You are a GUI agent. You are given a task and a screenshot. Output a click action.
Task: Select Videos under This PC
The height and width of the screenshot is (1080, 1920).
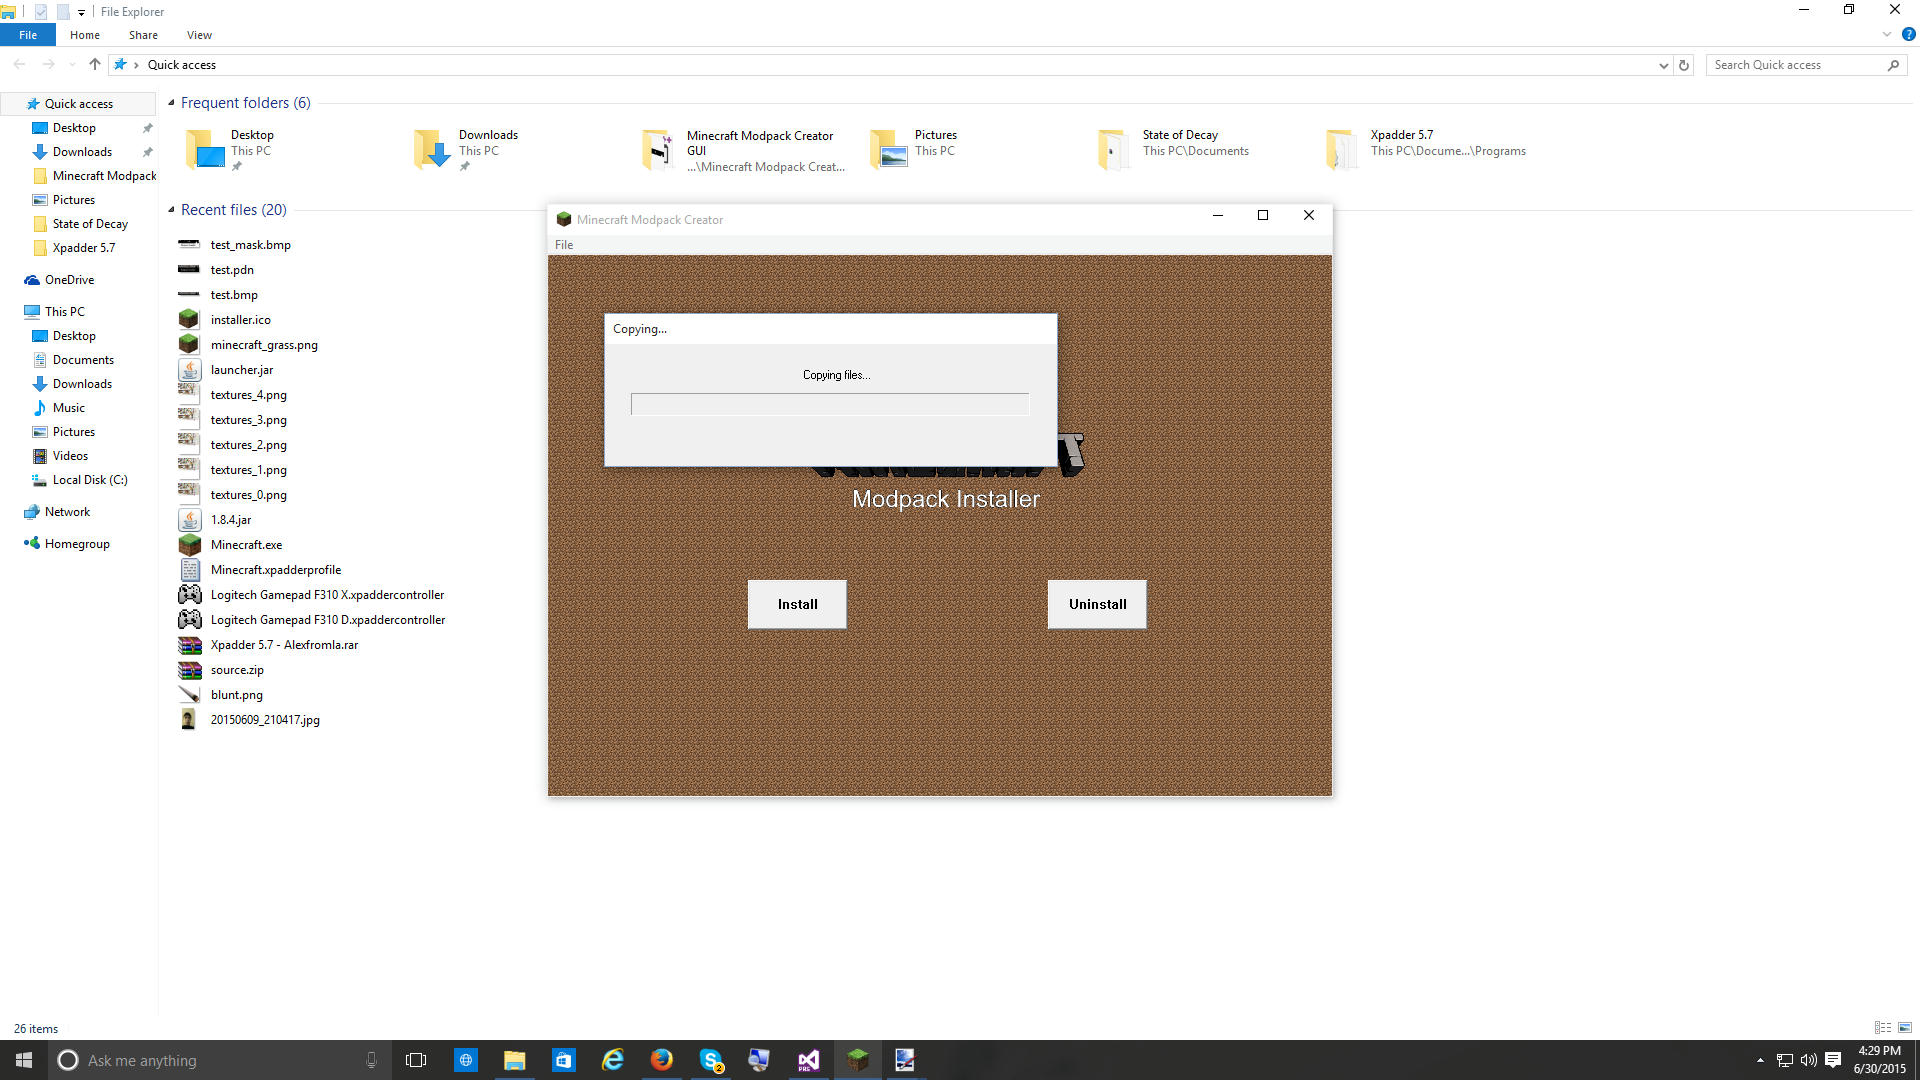coord(70,456)
